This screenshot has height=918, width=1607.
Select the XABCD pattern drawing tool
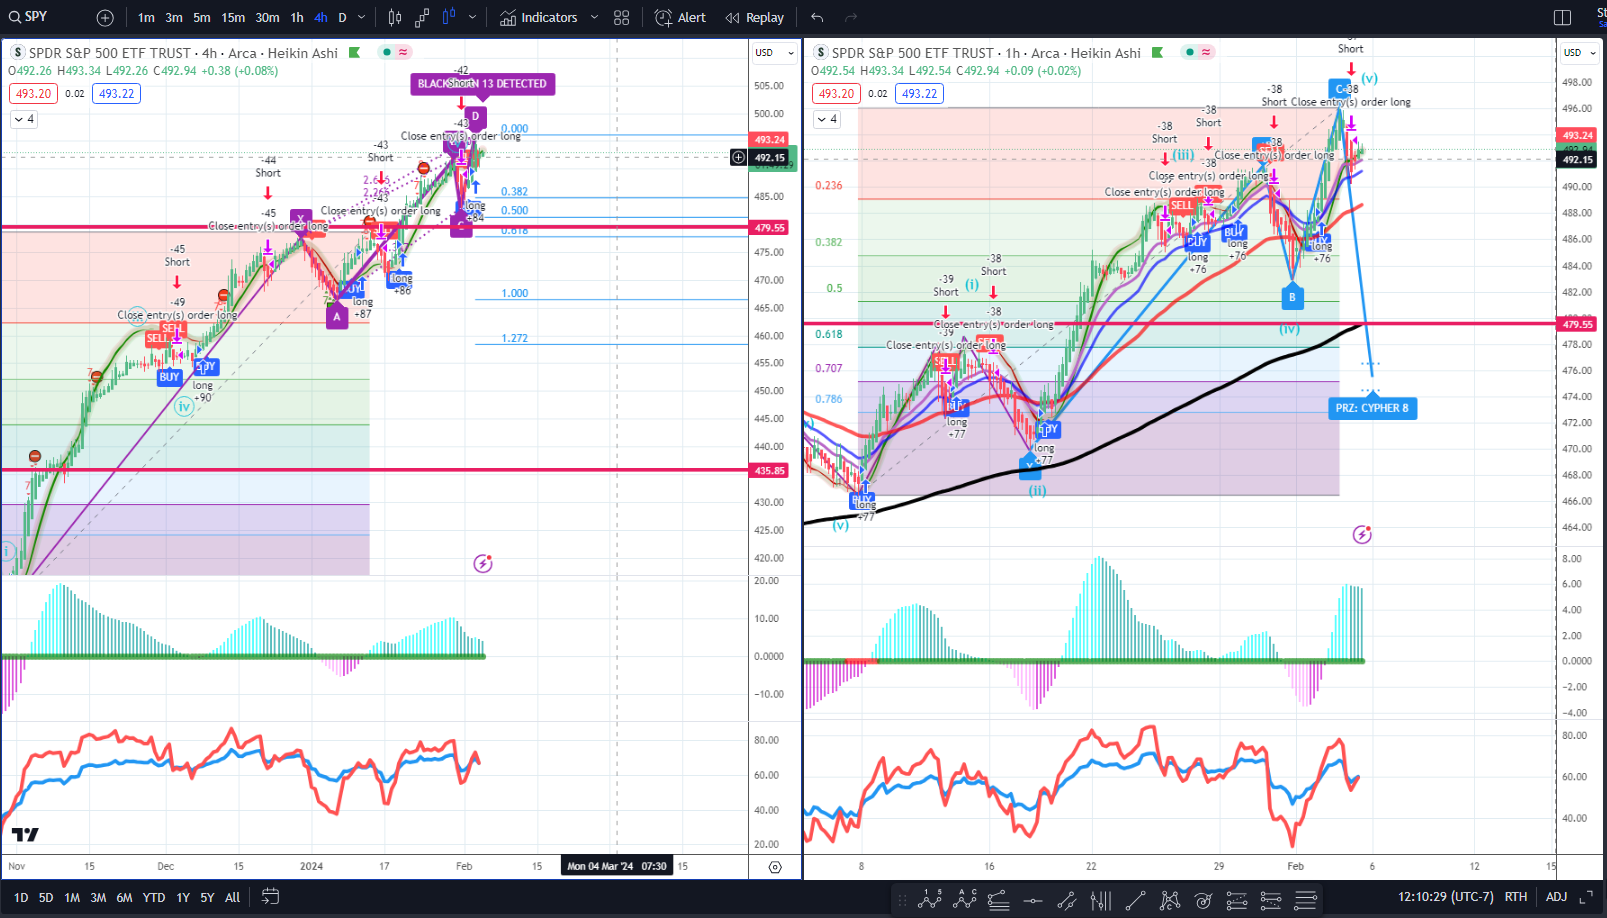pos(1169,901)
